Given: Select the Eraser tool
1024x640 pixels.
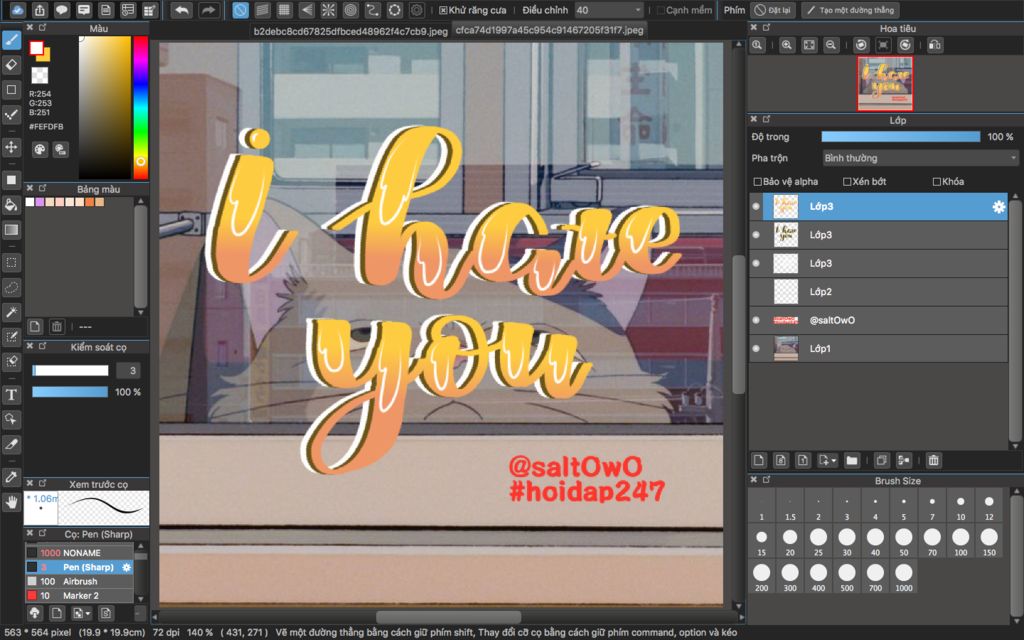Looking at the screenshot, I should 11,65.
